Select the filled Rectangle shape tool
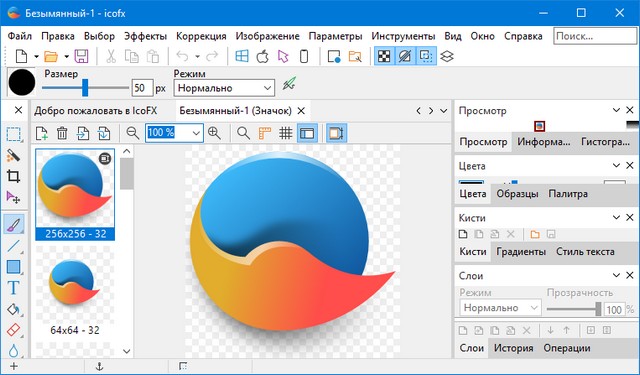640x375 pixels. (13, 267)
